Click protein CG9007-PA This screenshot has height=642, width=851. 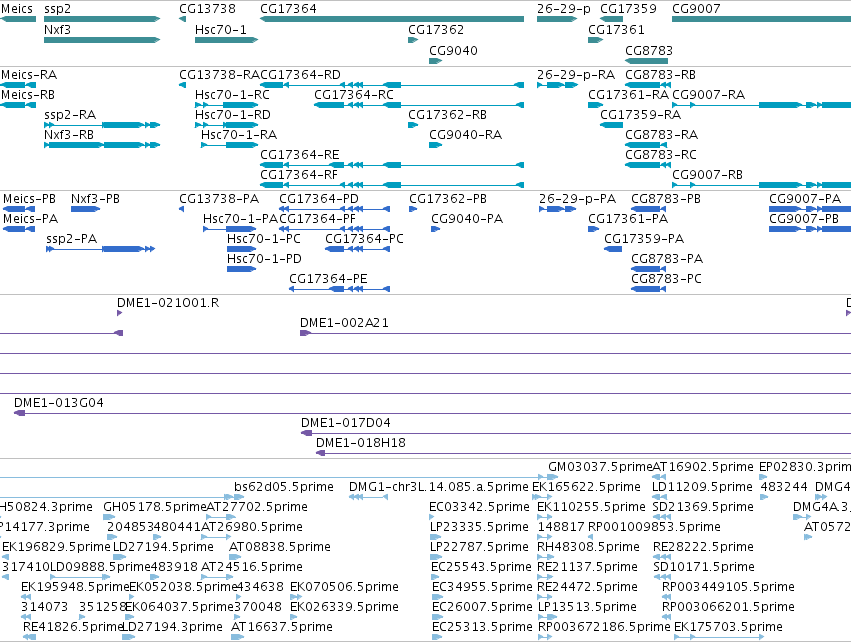[x=805, y=199]
